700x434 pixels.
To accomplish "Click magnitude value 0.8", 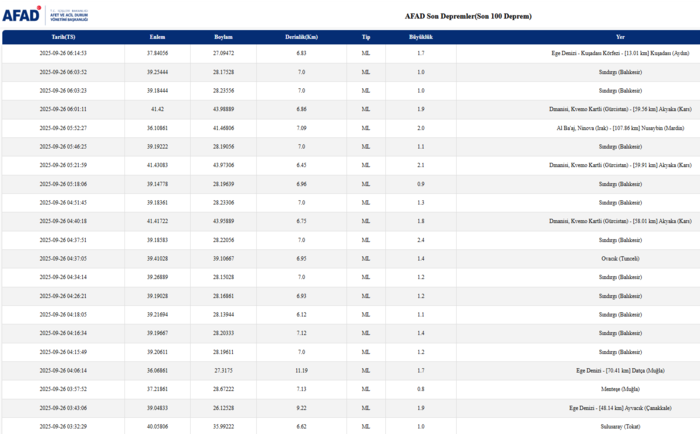I will click(421, 389).
